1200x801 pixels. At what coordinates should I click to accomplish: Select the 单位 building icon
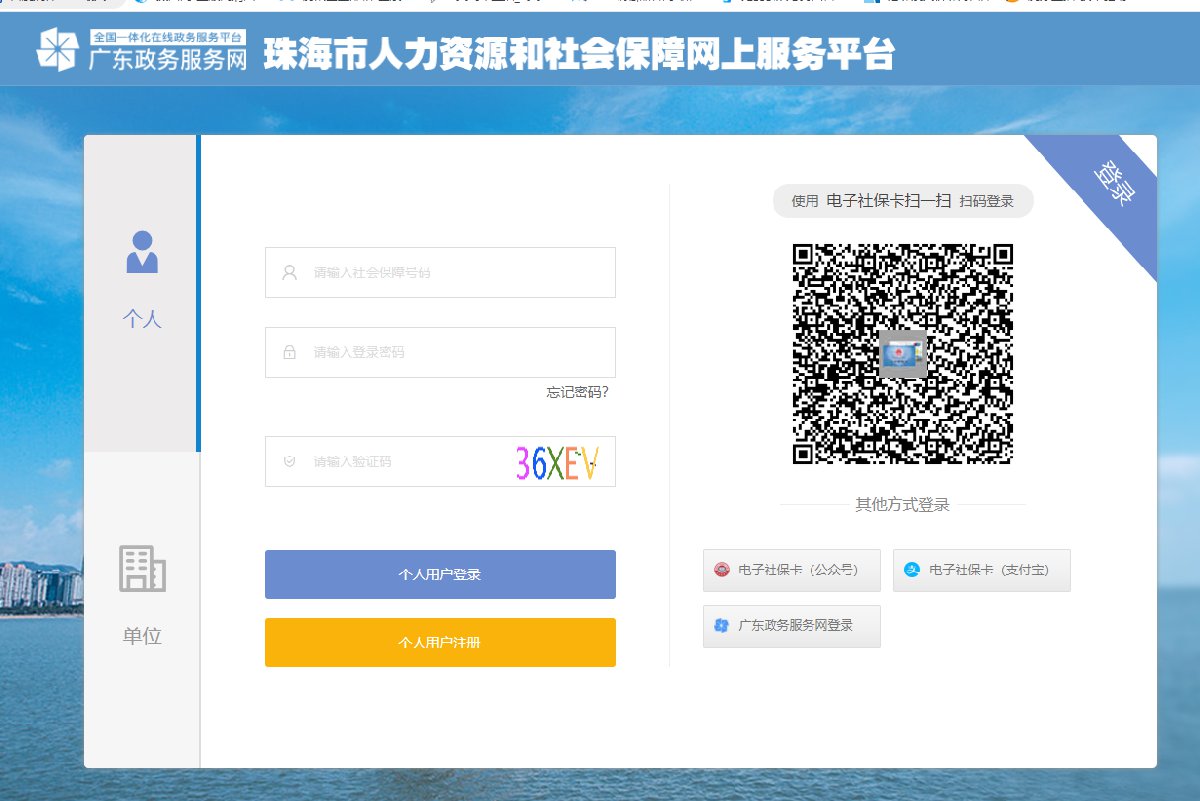[x=142, y=568]
